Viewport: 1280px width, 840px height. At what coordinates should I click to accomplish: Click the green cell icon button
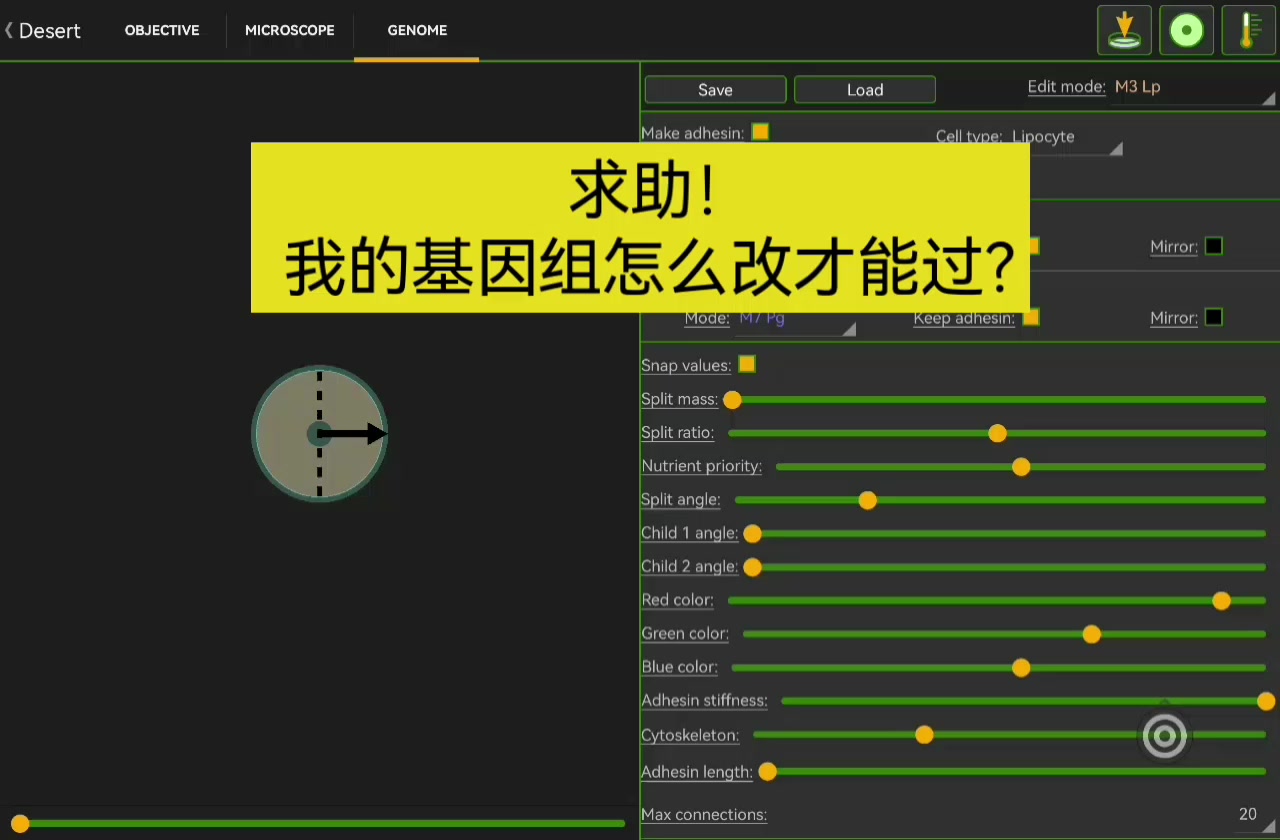pyautogui.click(x=1186, y=30)
